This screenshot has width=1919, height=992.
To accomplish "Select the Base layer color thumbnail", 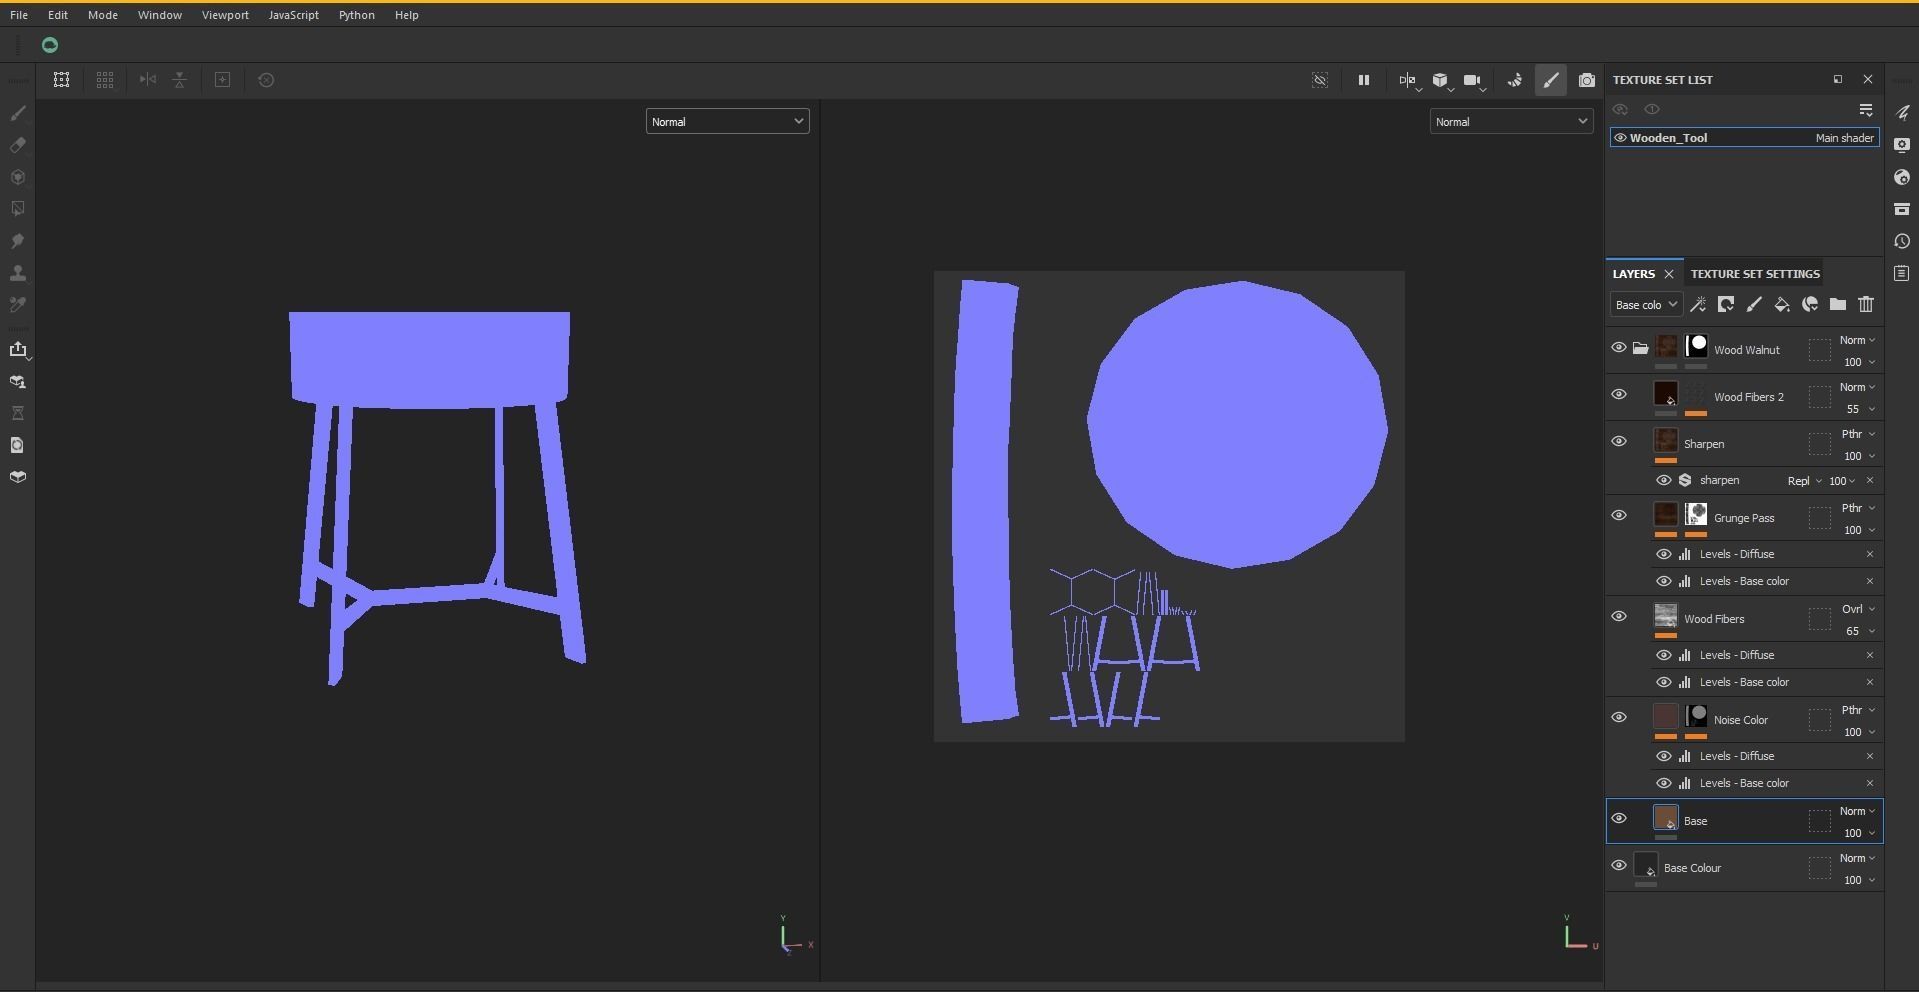I will point(1666,819).
